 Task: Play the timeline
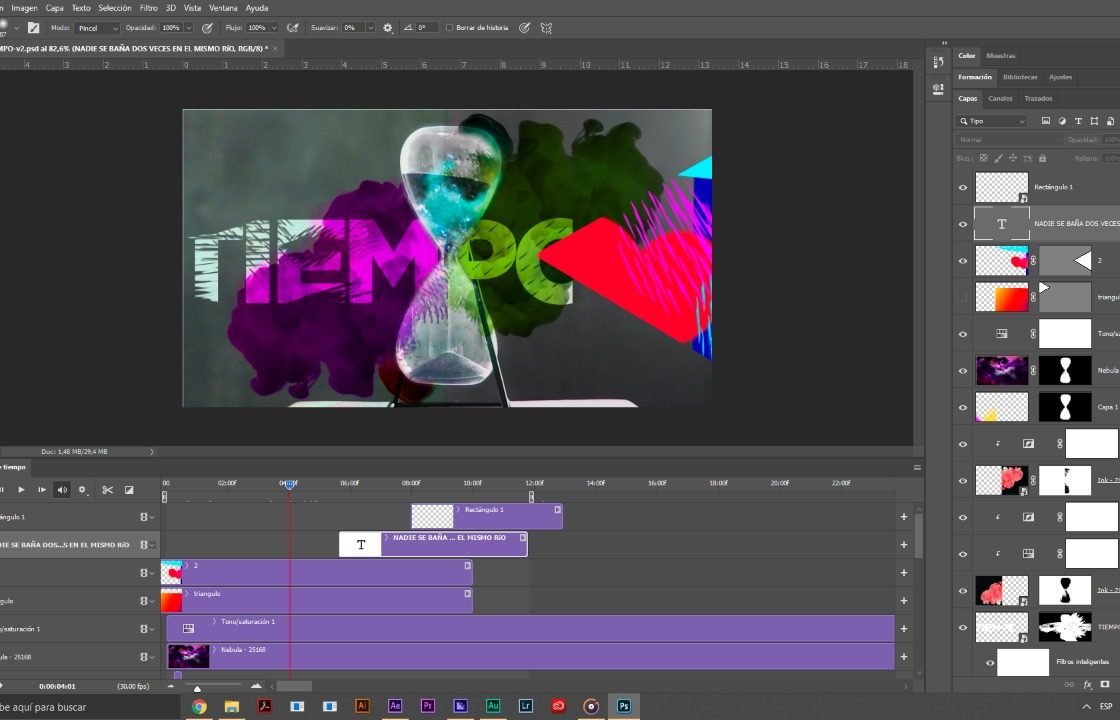21,489
